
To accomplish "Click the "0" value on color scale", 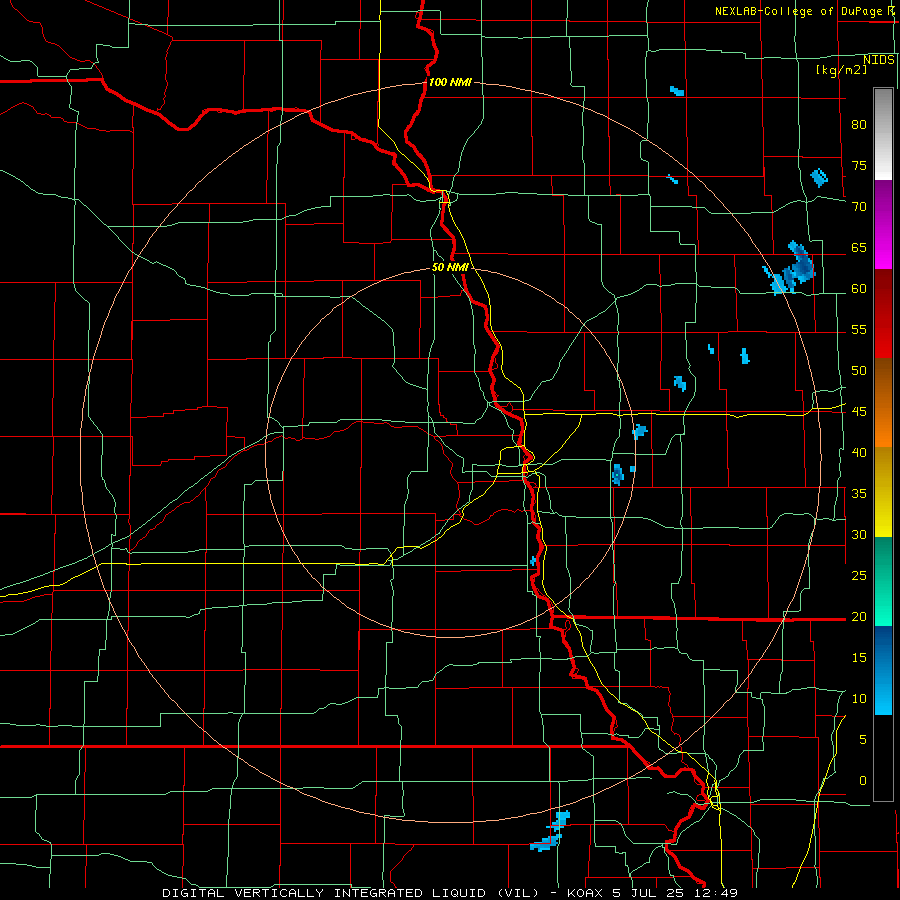I will pos(863,781).
